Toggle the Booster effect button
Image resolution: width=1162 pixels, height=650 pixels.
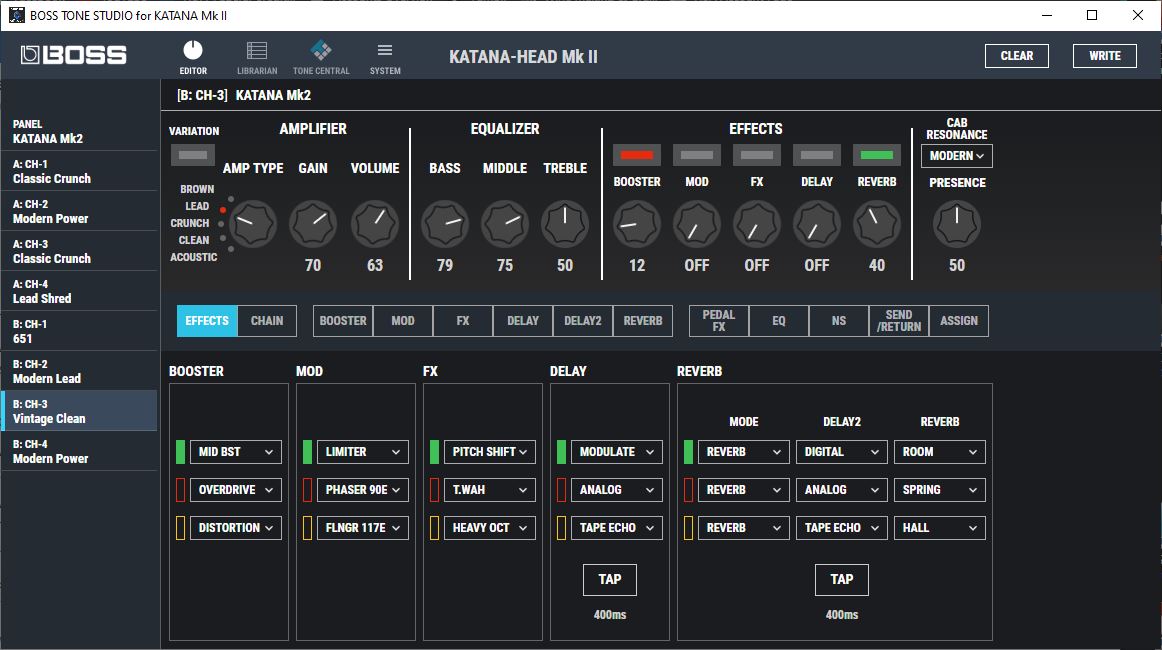tap(637, 155)
